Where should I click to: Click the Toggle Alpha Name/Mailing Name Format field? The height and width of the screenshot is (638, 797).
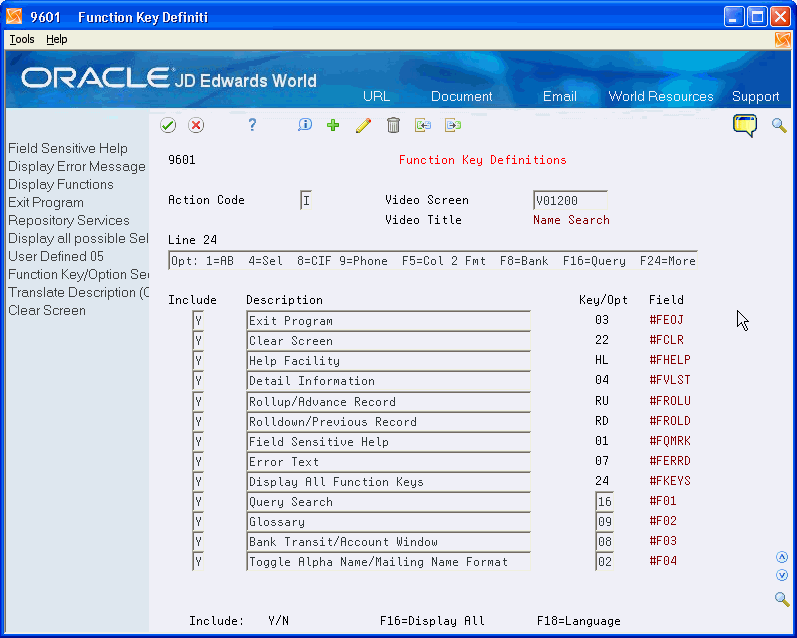click(388, 562)
